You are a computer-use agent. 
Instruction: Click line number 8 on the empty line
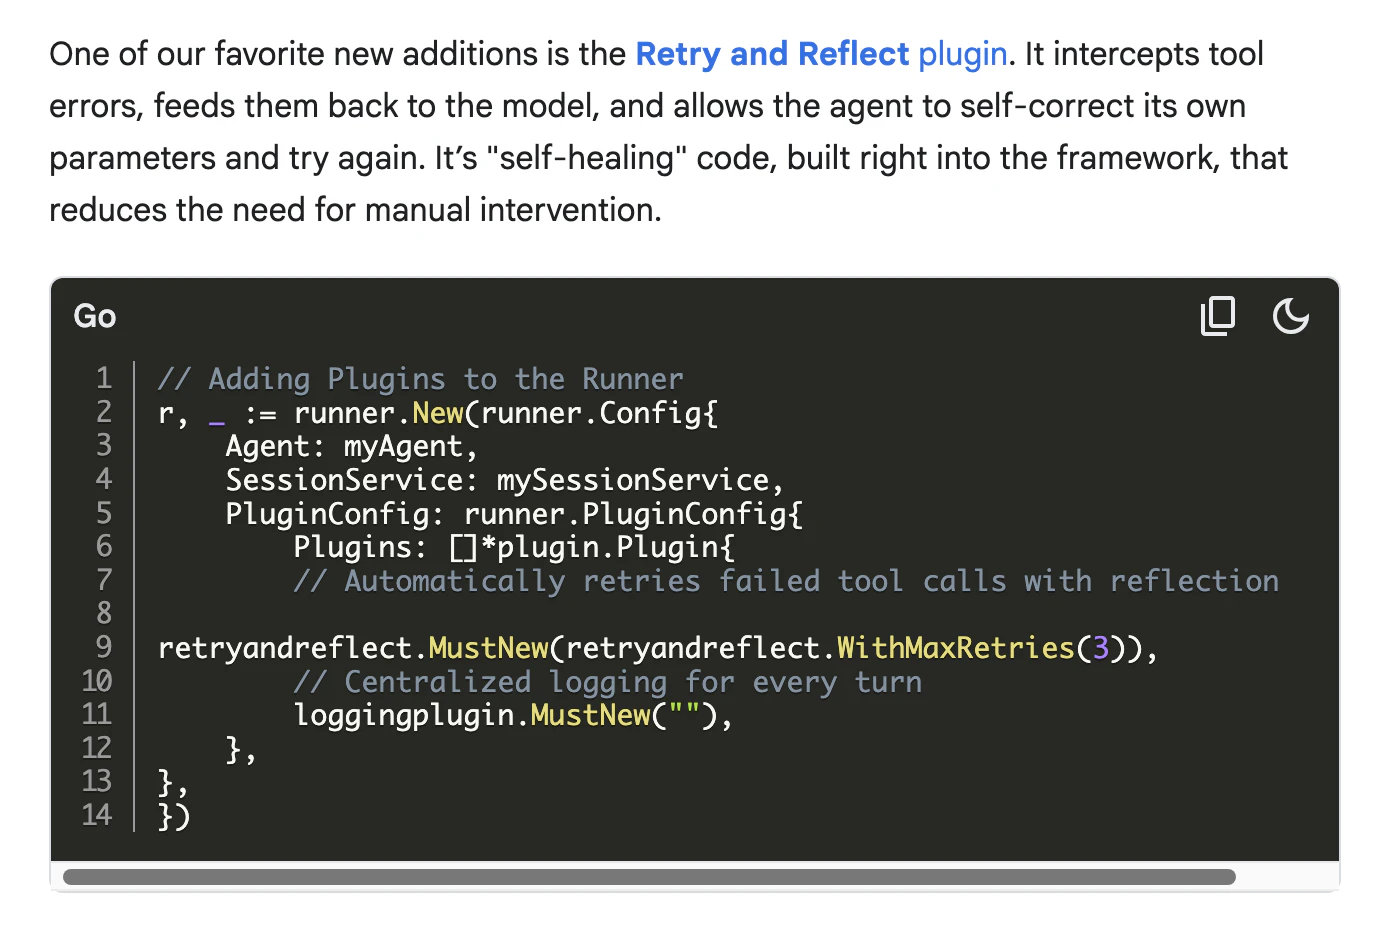click(104, 613)
